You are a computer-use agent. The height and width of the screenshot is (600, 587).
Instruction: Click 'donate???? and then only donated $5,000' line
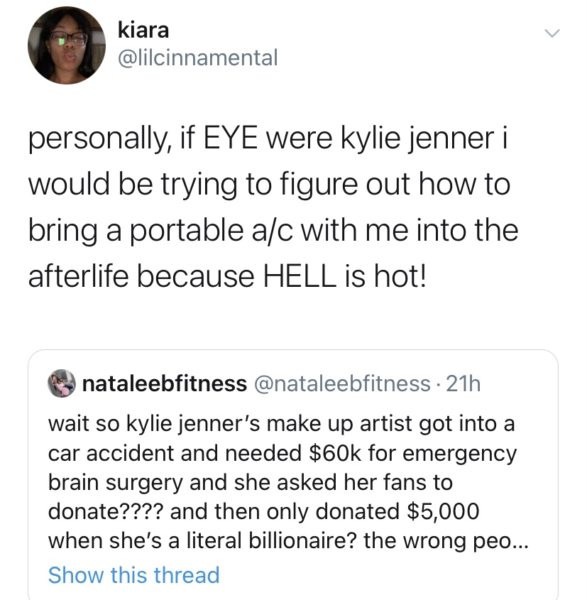point(264,512)
